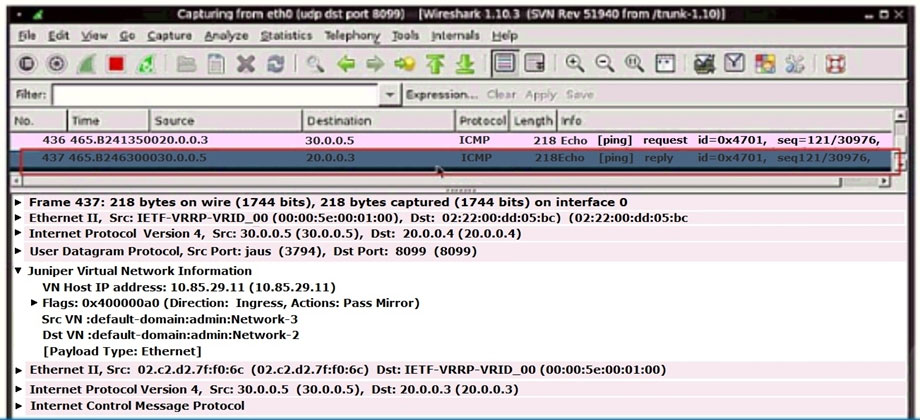The width and height of the screenshot is (920, 420).
Task: Toggle auto scroll in live capture
Action: pyautogui.click(x=535, y=63)
